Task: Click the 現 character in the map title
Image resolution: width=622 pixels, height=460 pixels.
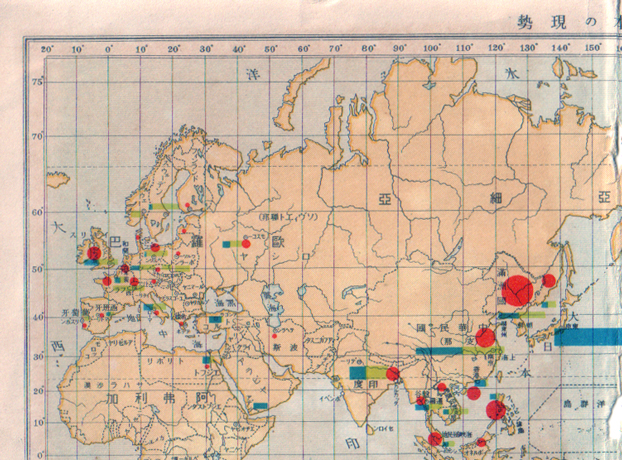Action: pyautogui.click(x=578, y=22)
